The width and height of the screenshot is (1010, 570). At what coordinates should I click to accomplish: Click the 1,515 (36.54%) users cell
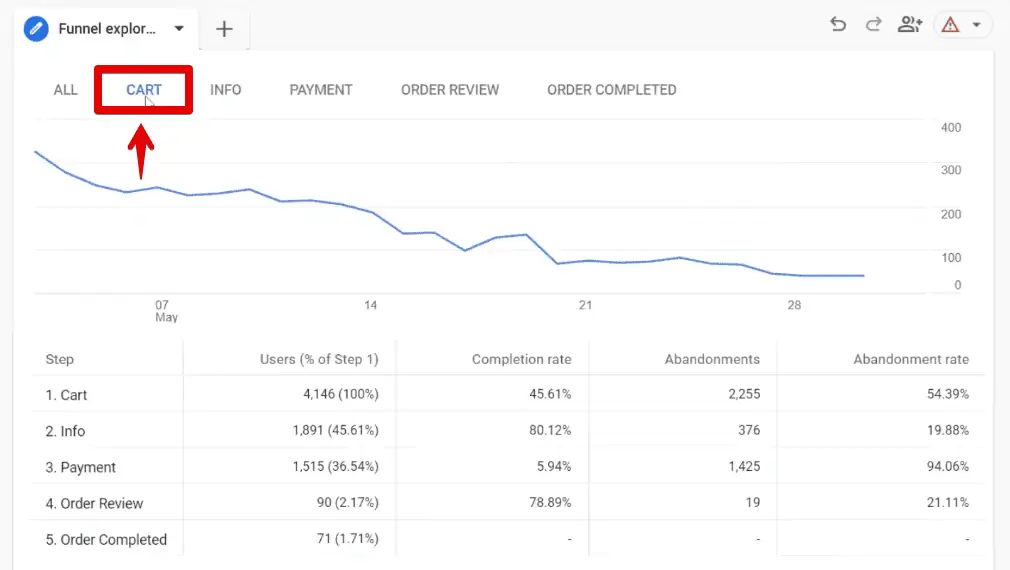point(335,466)
